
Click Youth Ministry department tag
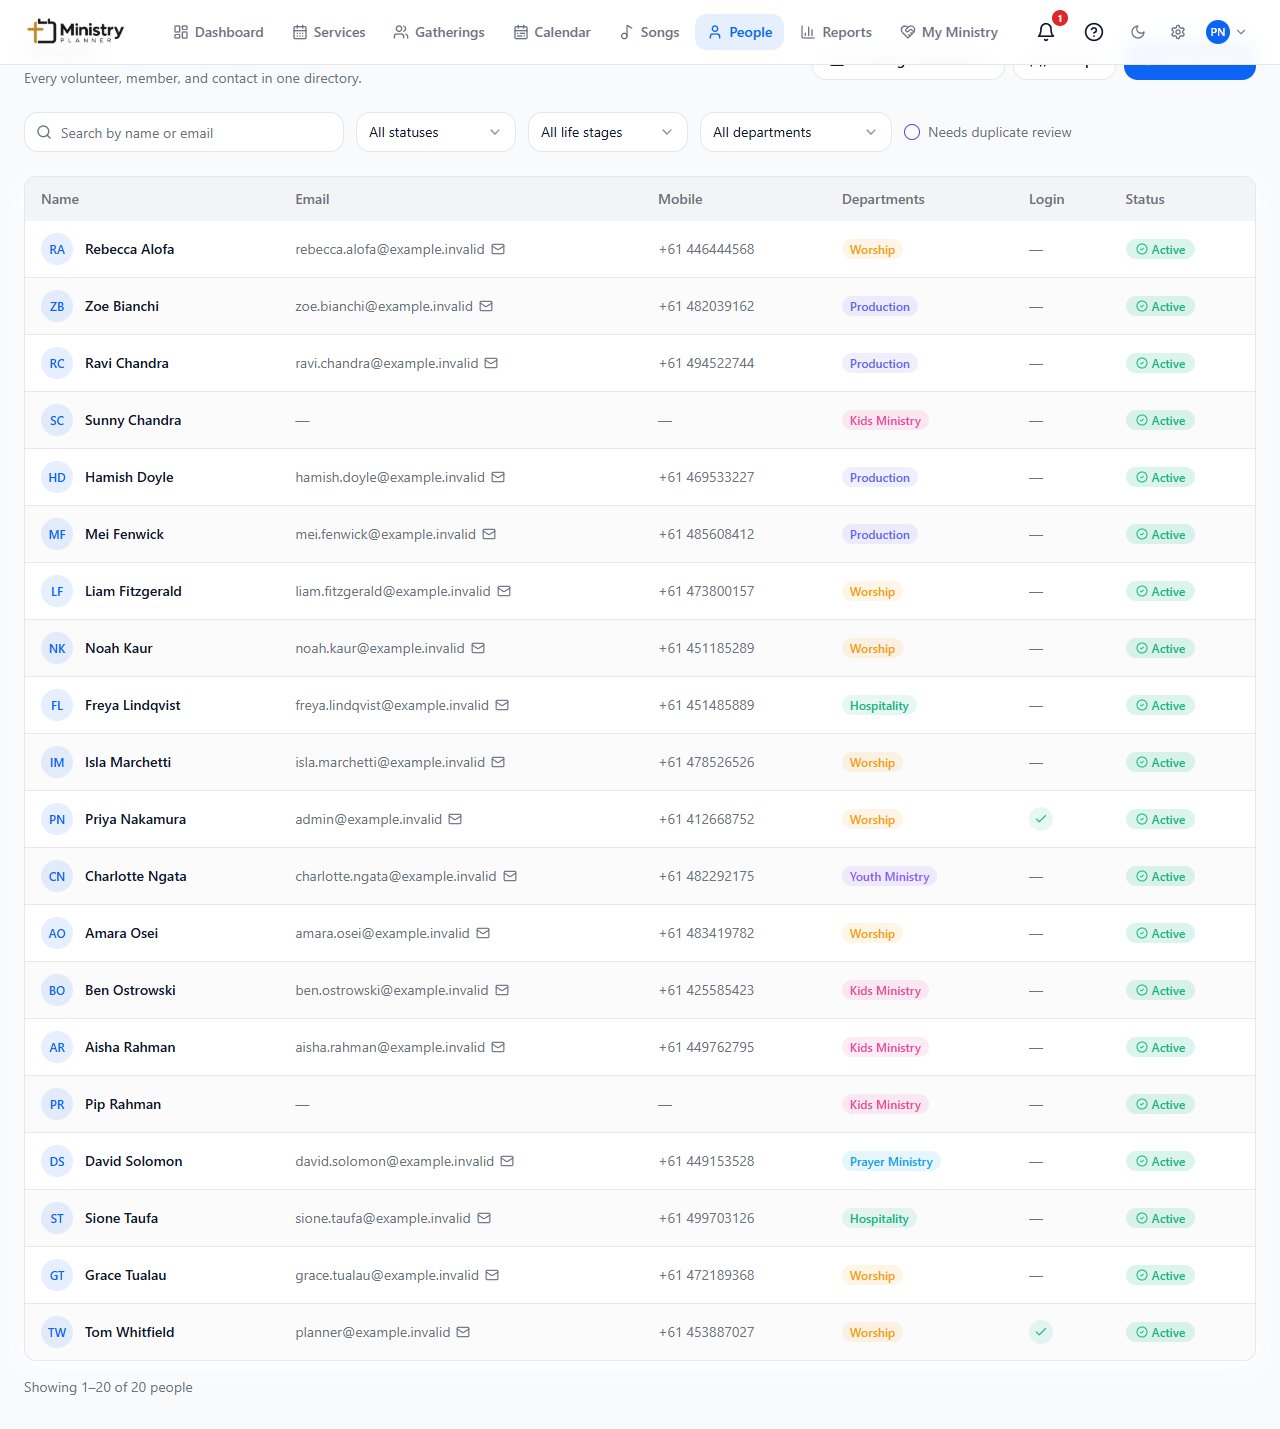(889, 876)
